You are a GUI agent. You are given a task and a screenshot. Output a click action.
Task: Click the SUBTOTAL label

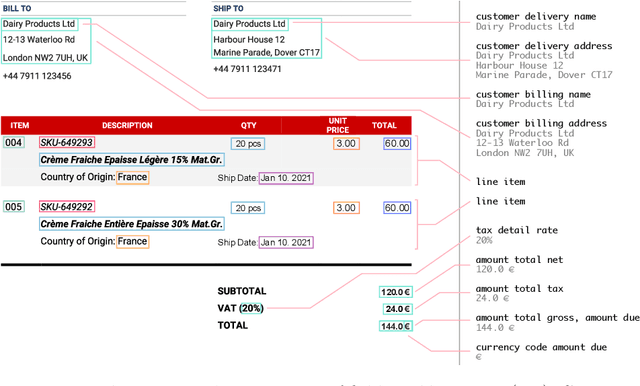(242, 291)
